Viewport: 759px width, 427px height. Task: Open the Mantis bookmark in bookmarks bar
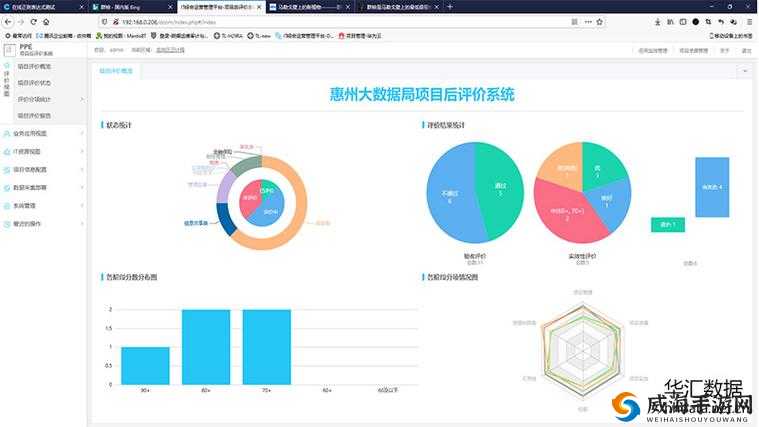pyautogui.click(x=121, y=36)
